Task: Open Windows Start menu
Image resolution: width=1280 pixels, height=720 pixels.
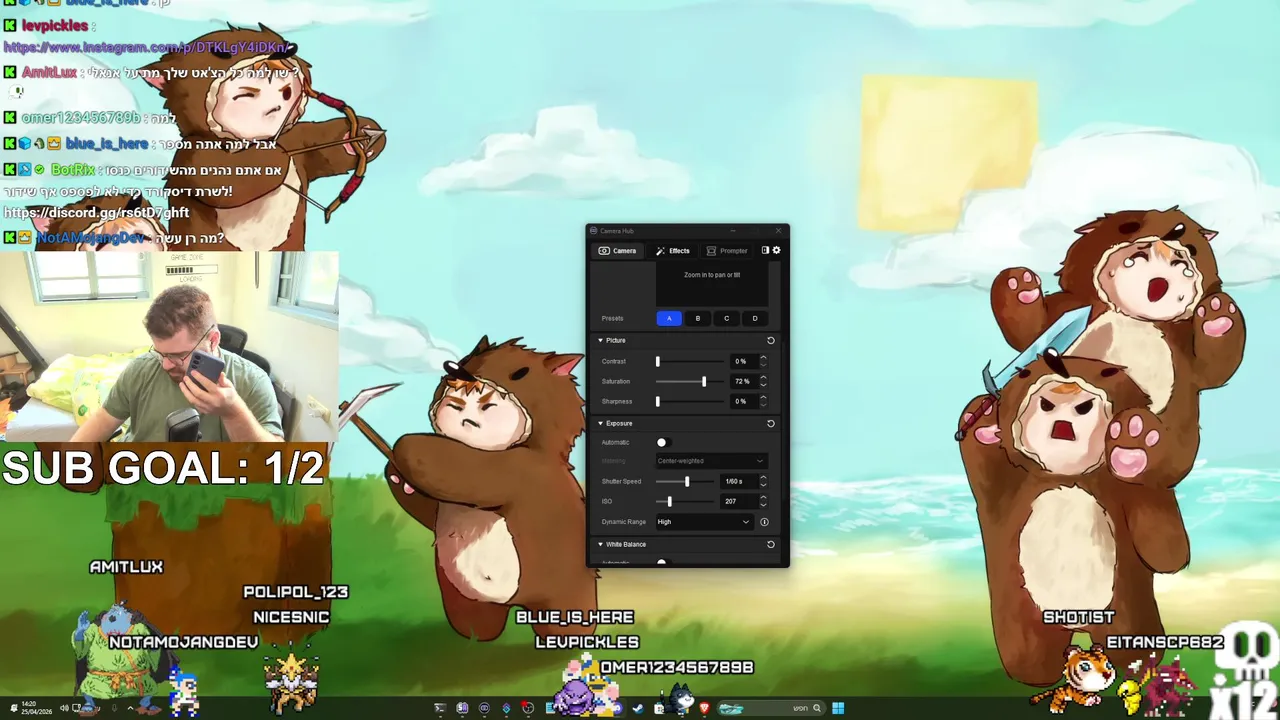Action: 837,708
